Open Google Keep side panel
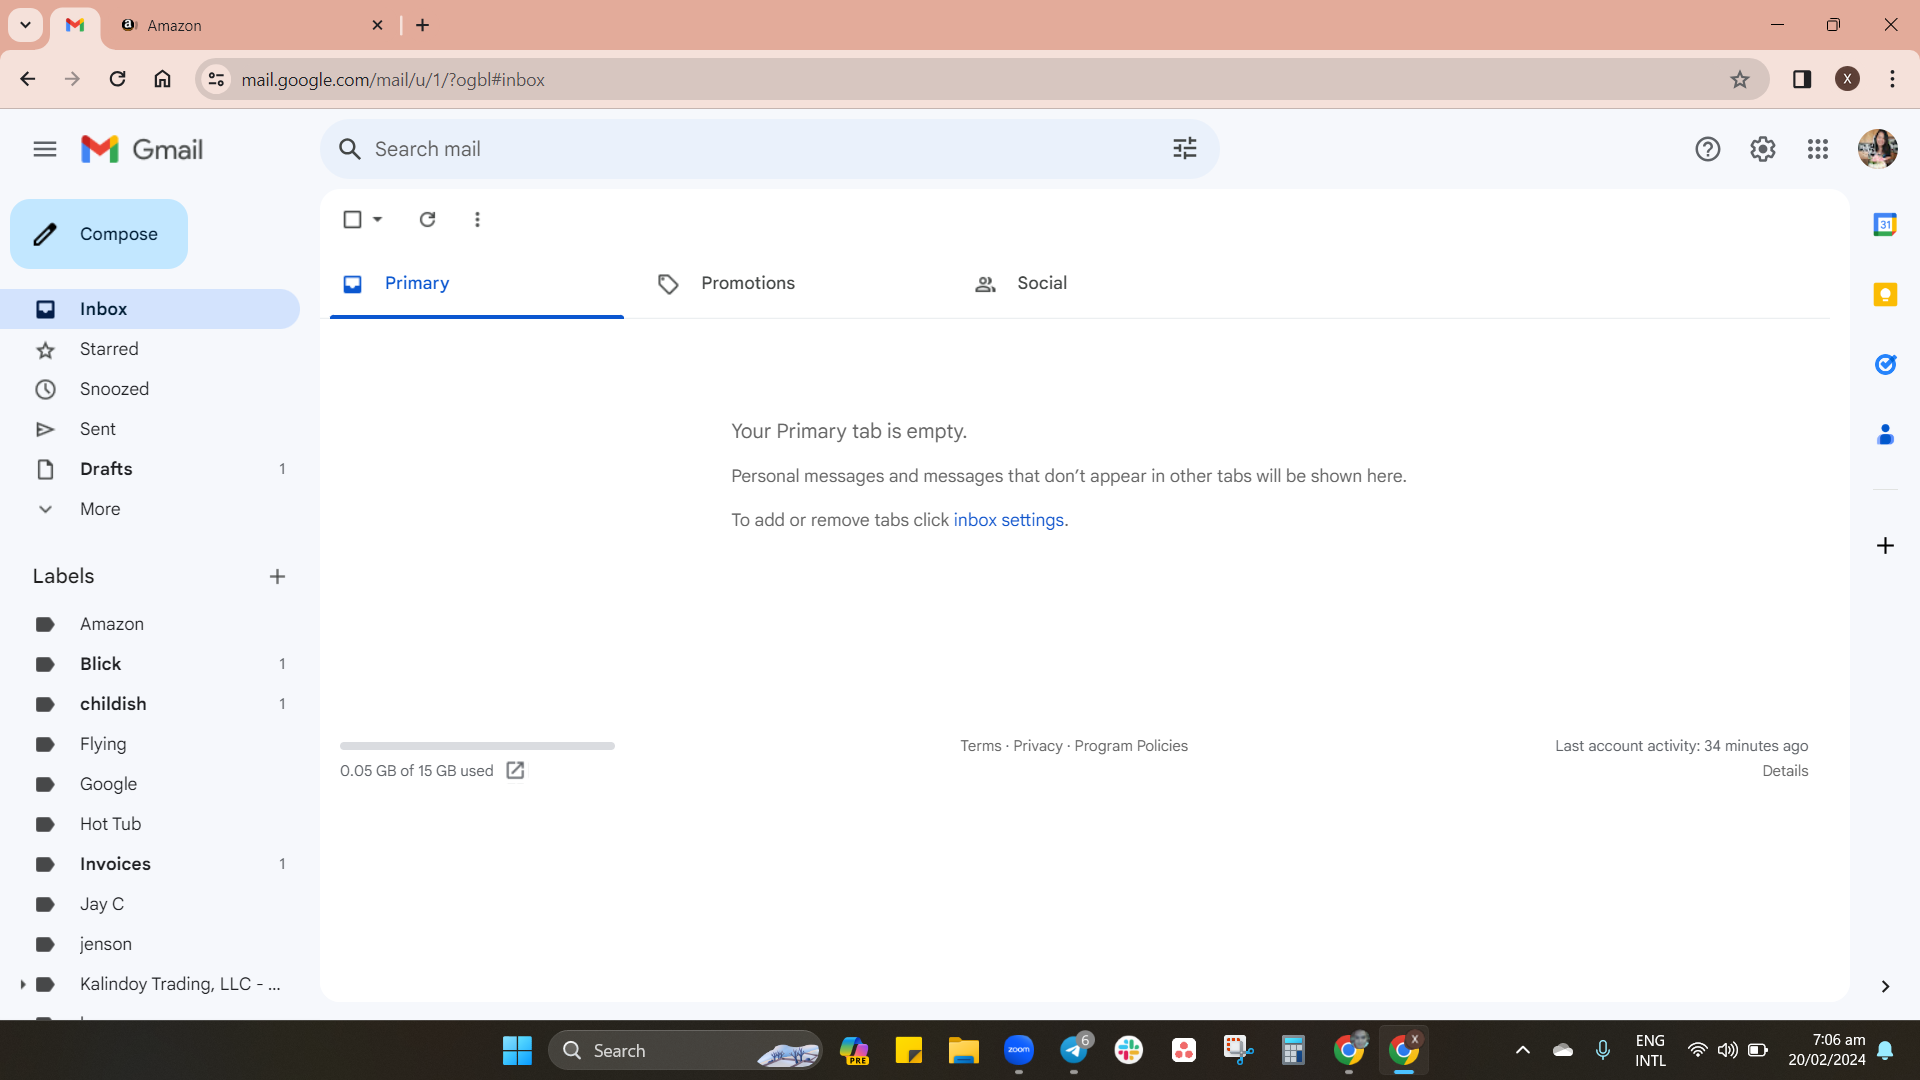This screenshot has width=1920, height=1080. pyautogui.click(x=1885, y=294)
